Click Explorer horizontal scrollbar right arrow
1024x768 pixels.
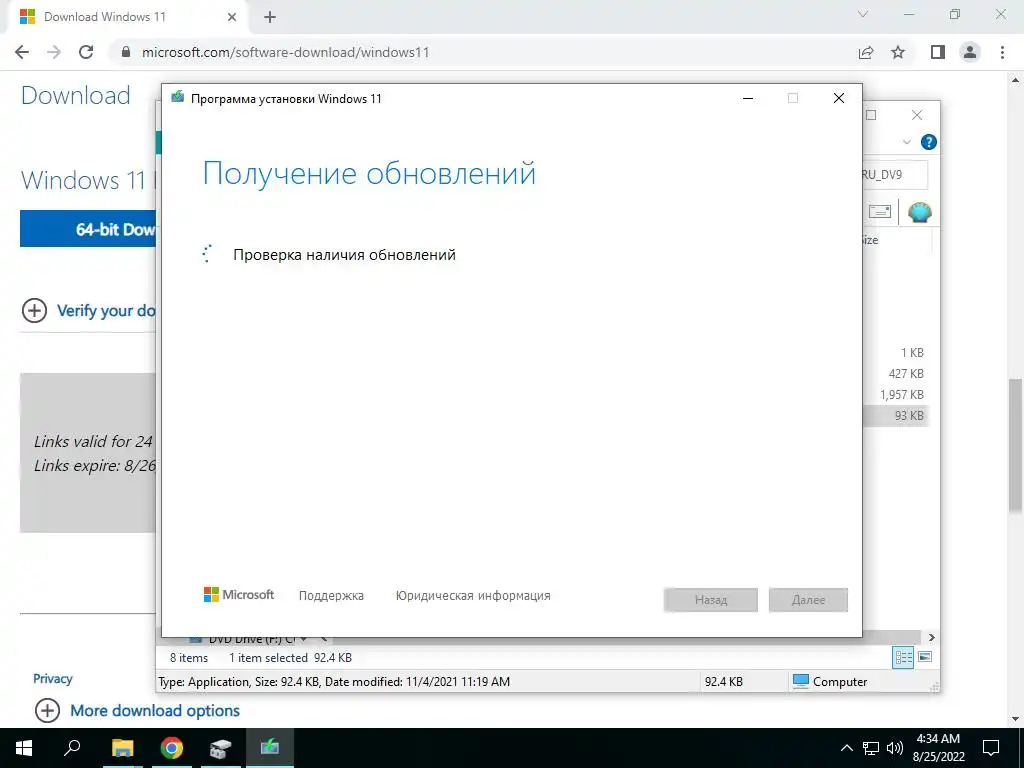[931, 637]
